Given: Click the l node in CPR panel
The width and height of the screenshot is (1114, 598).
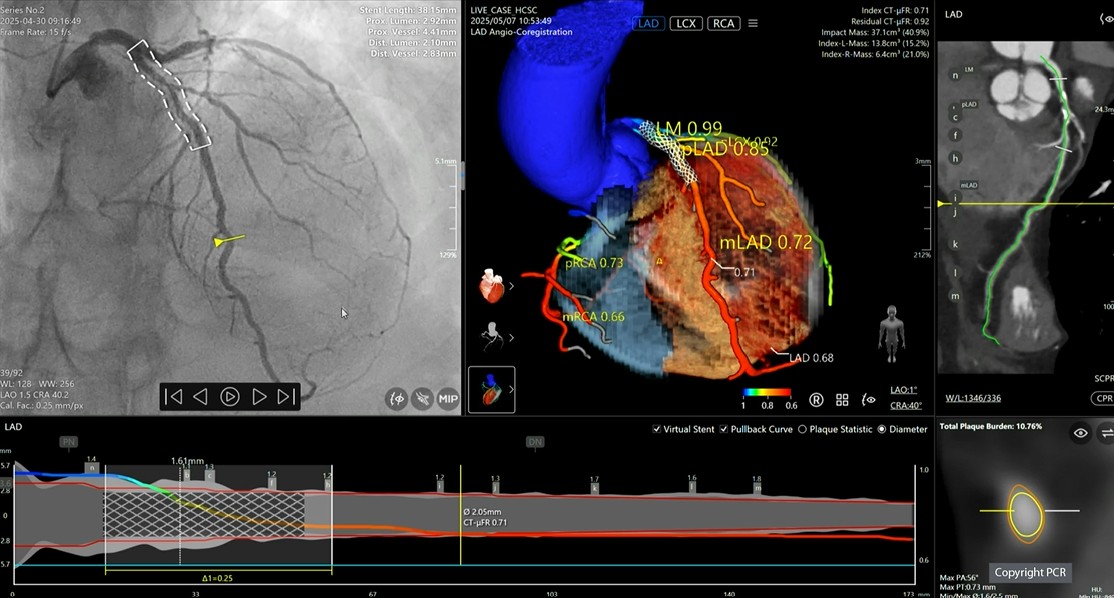Looking at the screenshot, I should (x=955, y=272).
